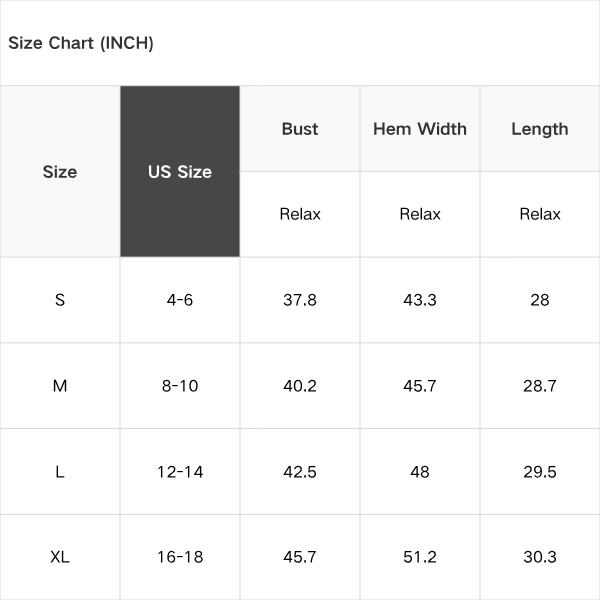
Task: Click the Hem Width column header
Action: tap(420, 129)
